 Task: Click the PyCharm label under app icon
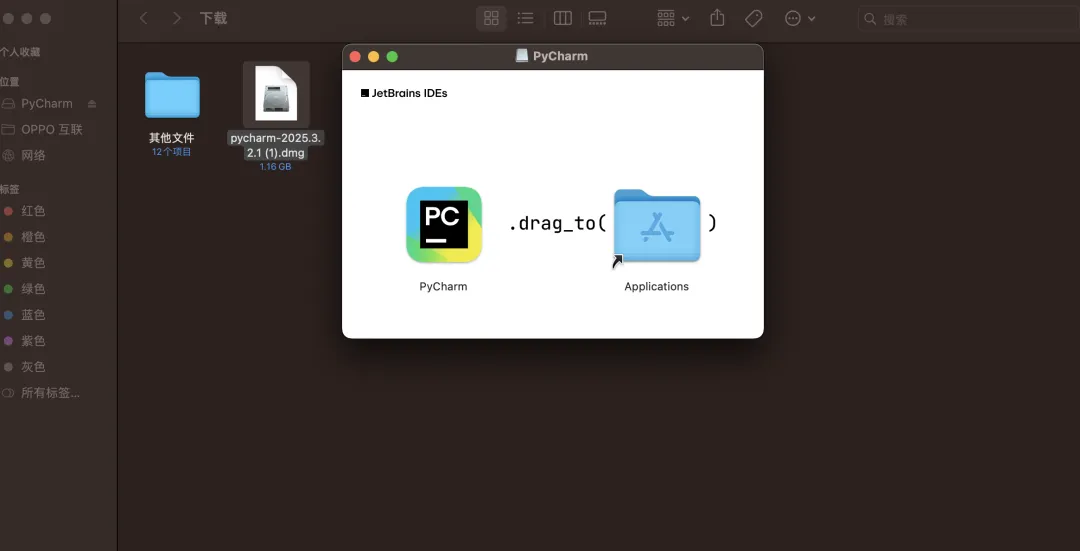click(444, 287)
